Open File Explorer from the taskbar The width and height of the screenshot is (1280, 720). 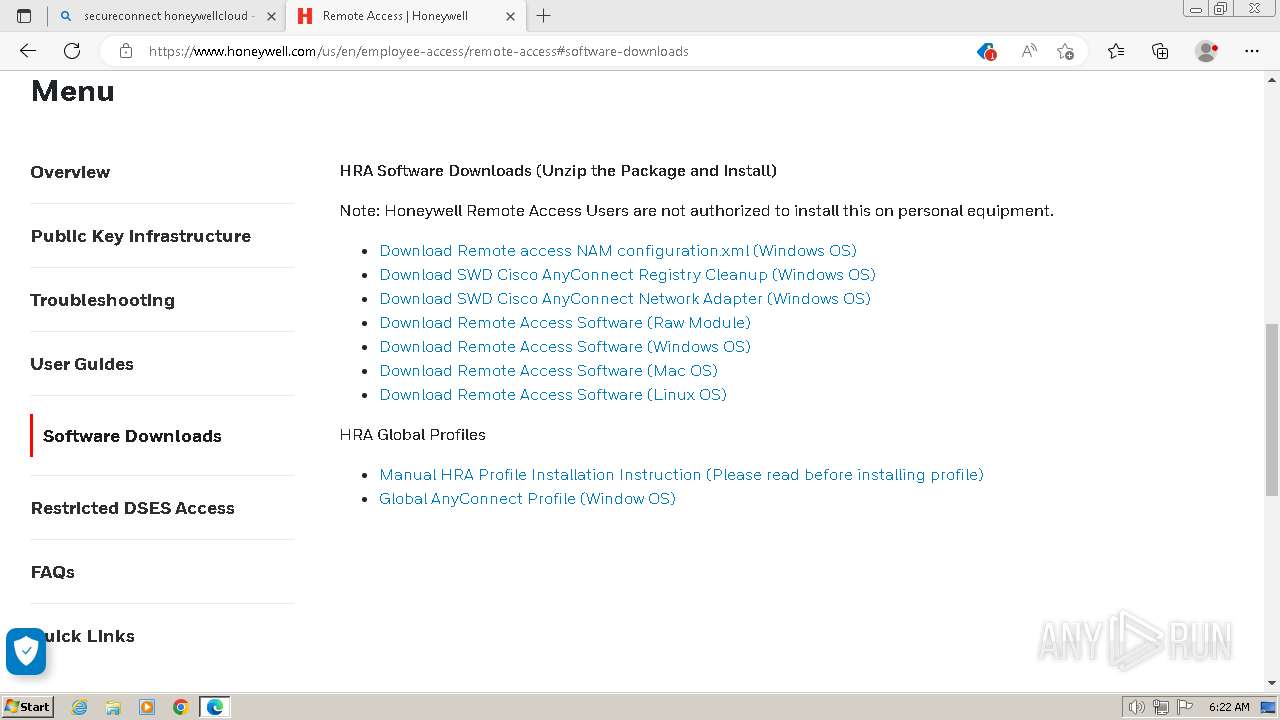[113, 707]
